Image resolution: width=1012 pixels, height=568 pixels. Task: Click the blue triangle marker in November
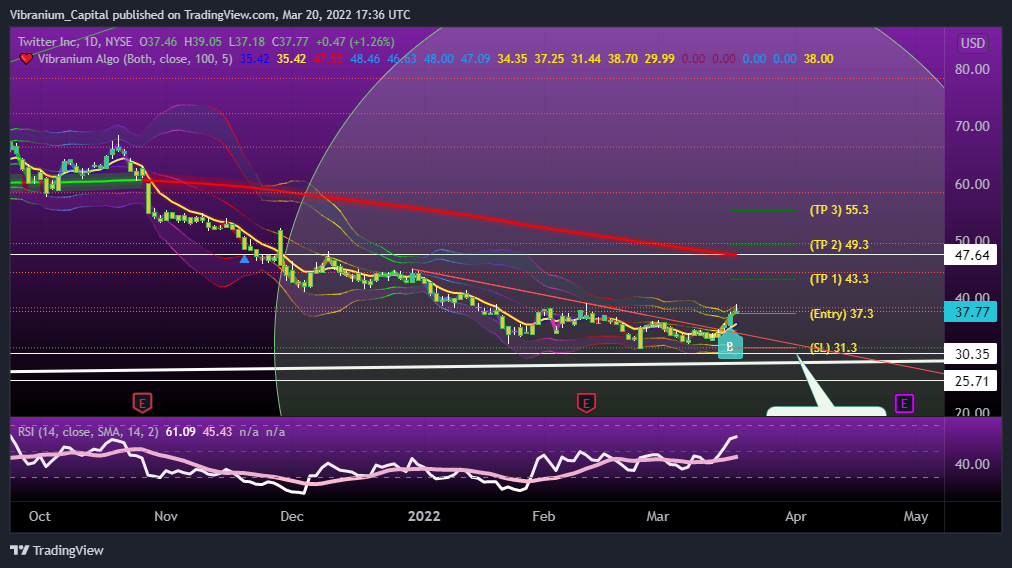point(244,259)
